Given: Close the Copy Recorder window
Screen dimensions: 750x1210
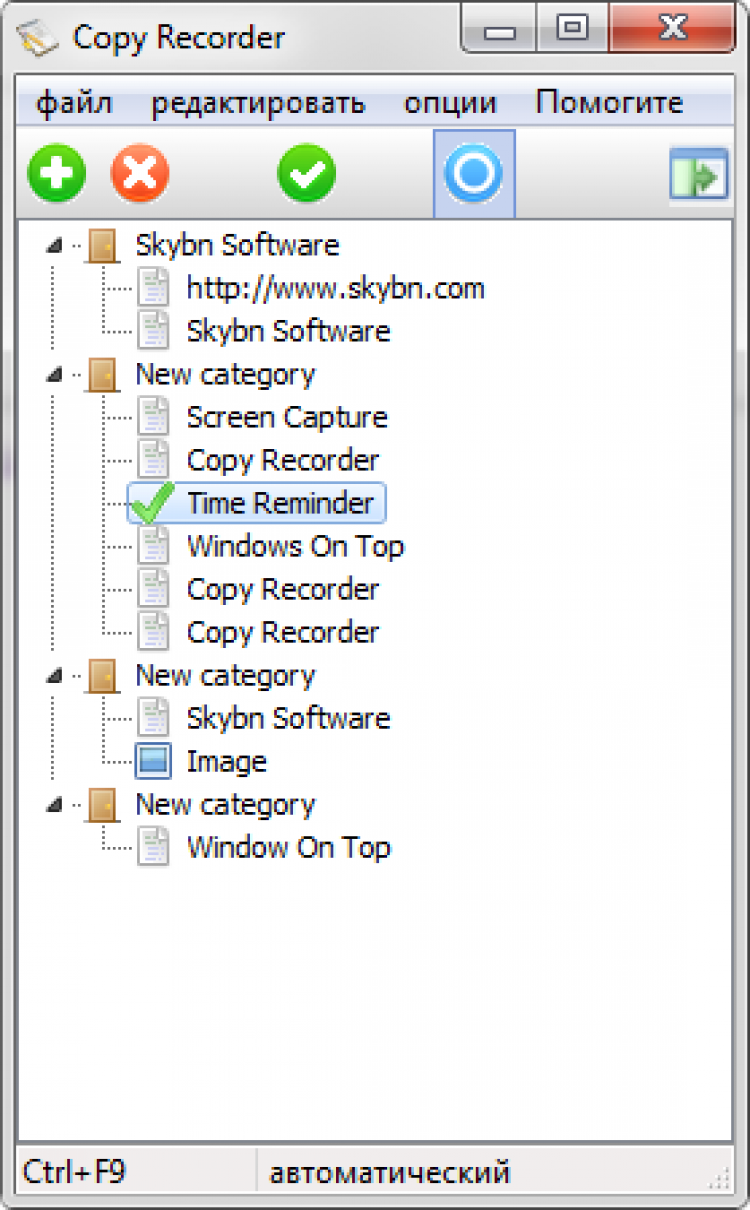Looking at the screenshot, I should (x=673, y=30).
